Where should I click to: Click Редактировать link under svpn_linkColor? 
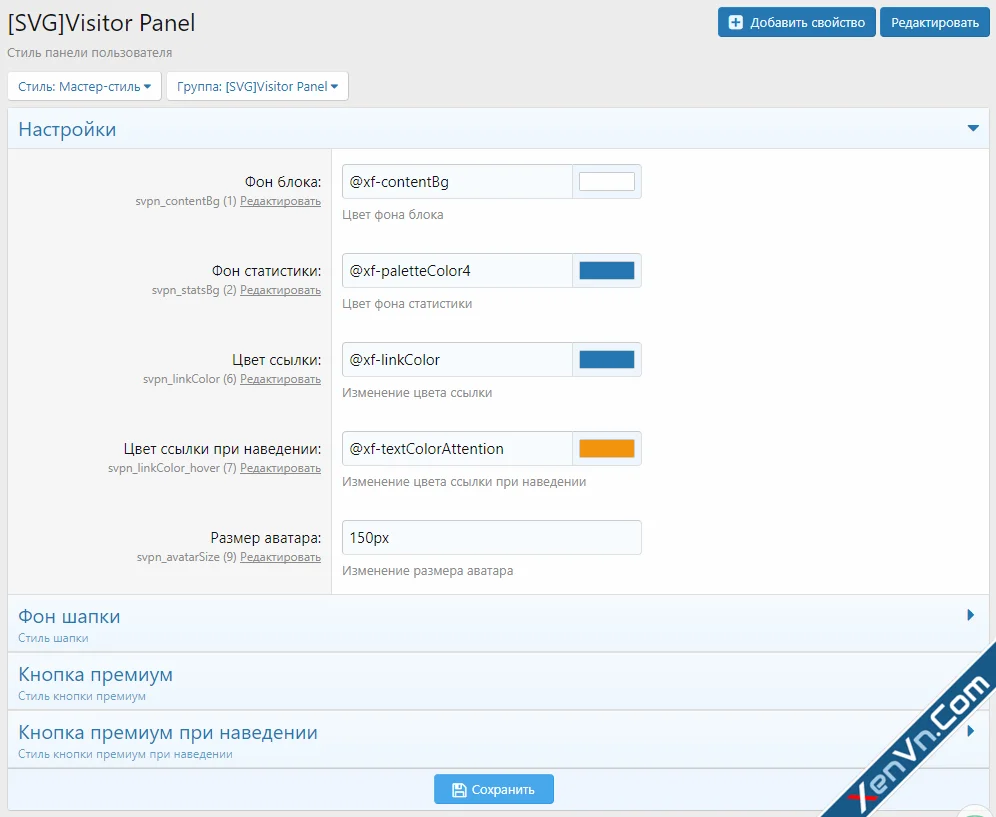point(280,379)
